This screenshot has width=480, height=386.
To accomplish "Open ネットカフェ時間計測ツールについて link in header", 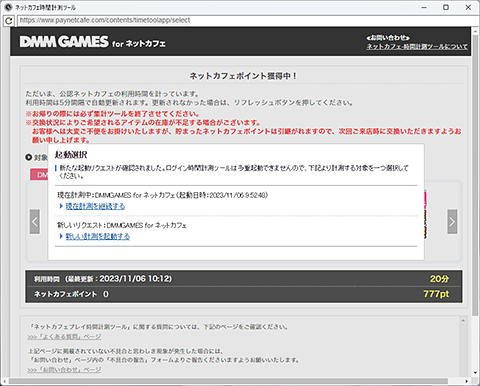I will pyautogui.click(x=417, y=46).
